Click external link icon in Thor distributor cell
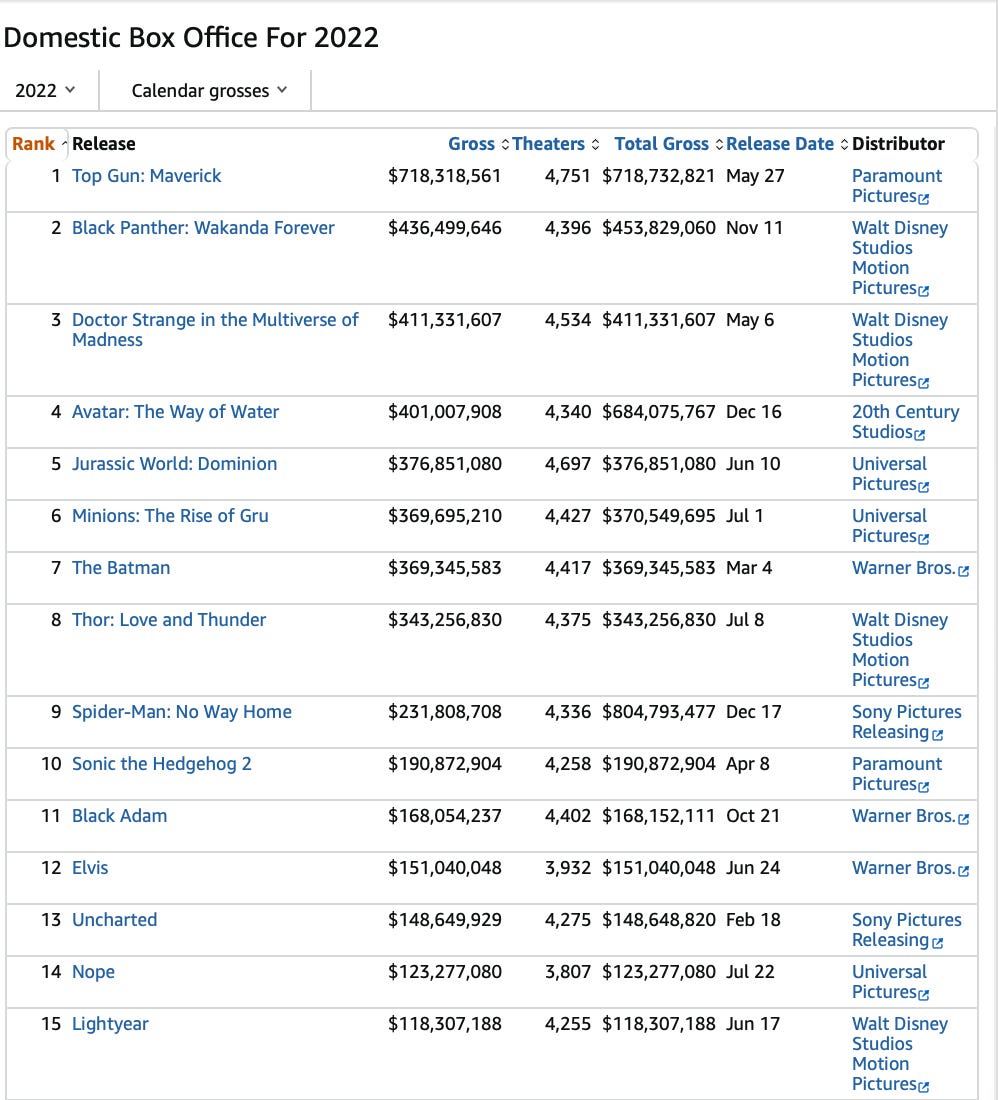The image size is (998, 1100). [x=924, y=682]
